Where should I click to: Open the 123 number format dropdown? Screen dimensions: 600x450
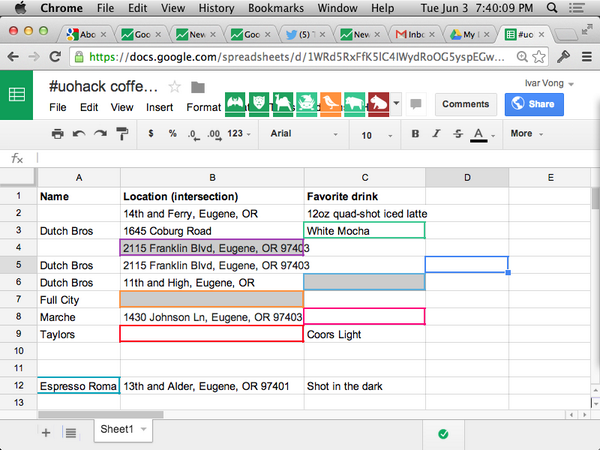tap(239, 134)
